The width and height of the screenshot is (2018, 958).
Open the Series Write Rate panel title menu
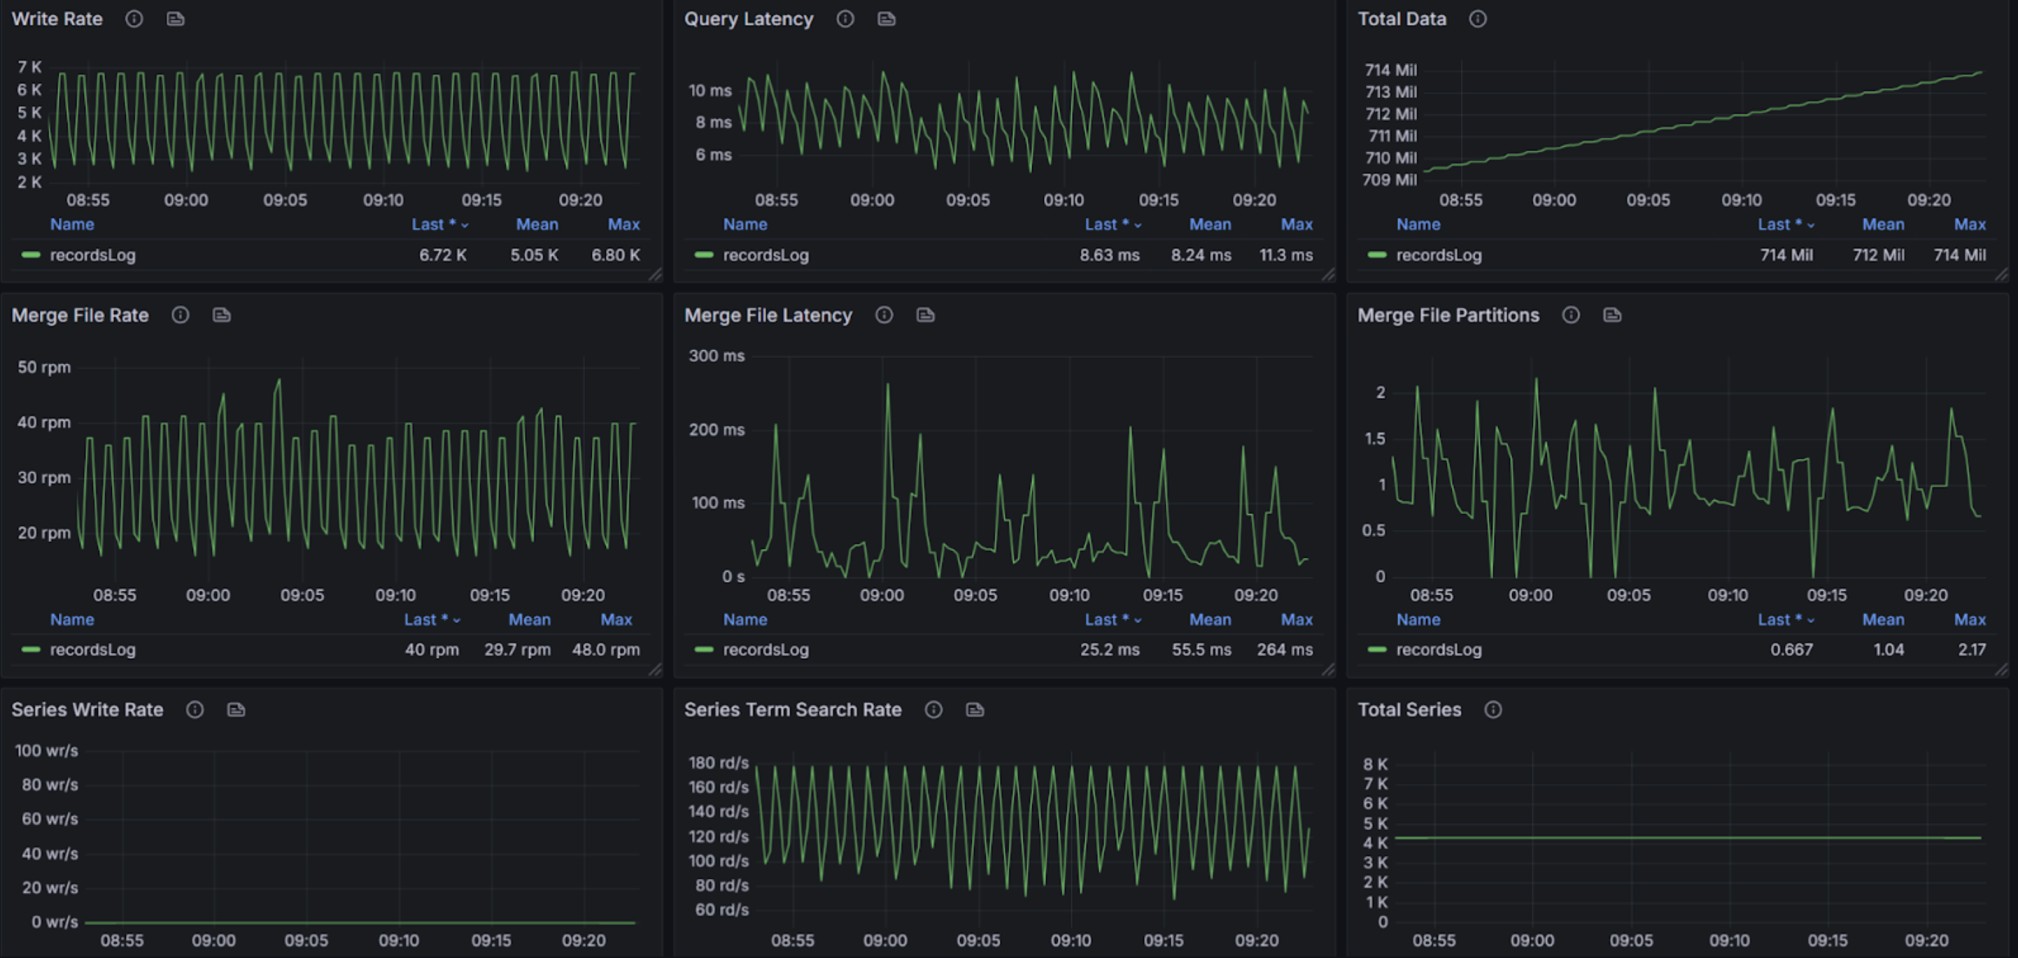point(87,710)
